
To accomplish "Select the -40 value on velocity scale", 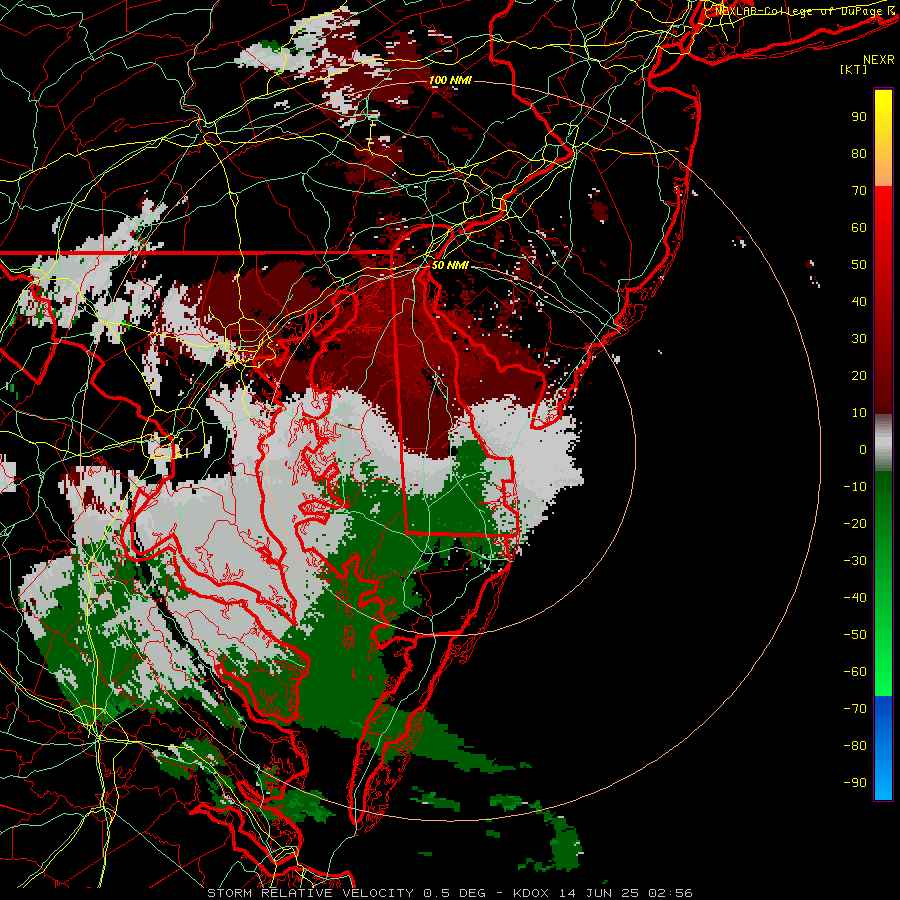I will (855, 598).
